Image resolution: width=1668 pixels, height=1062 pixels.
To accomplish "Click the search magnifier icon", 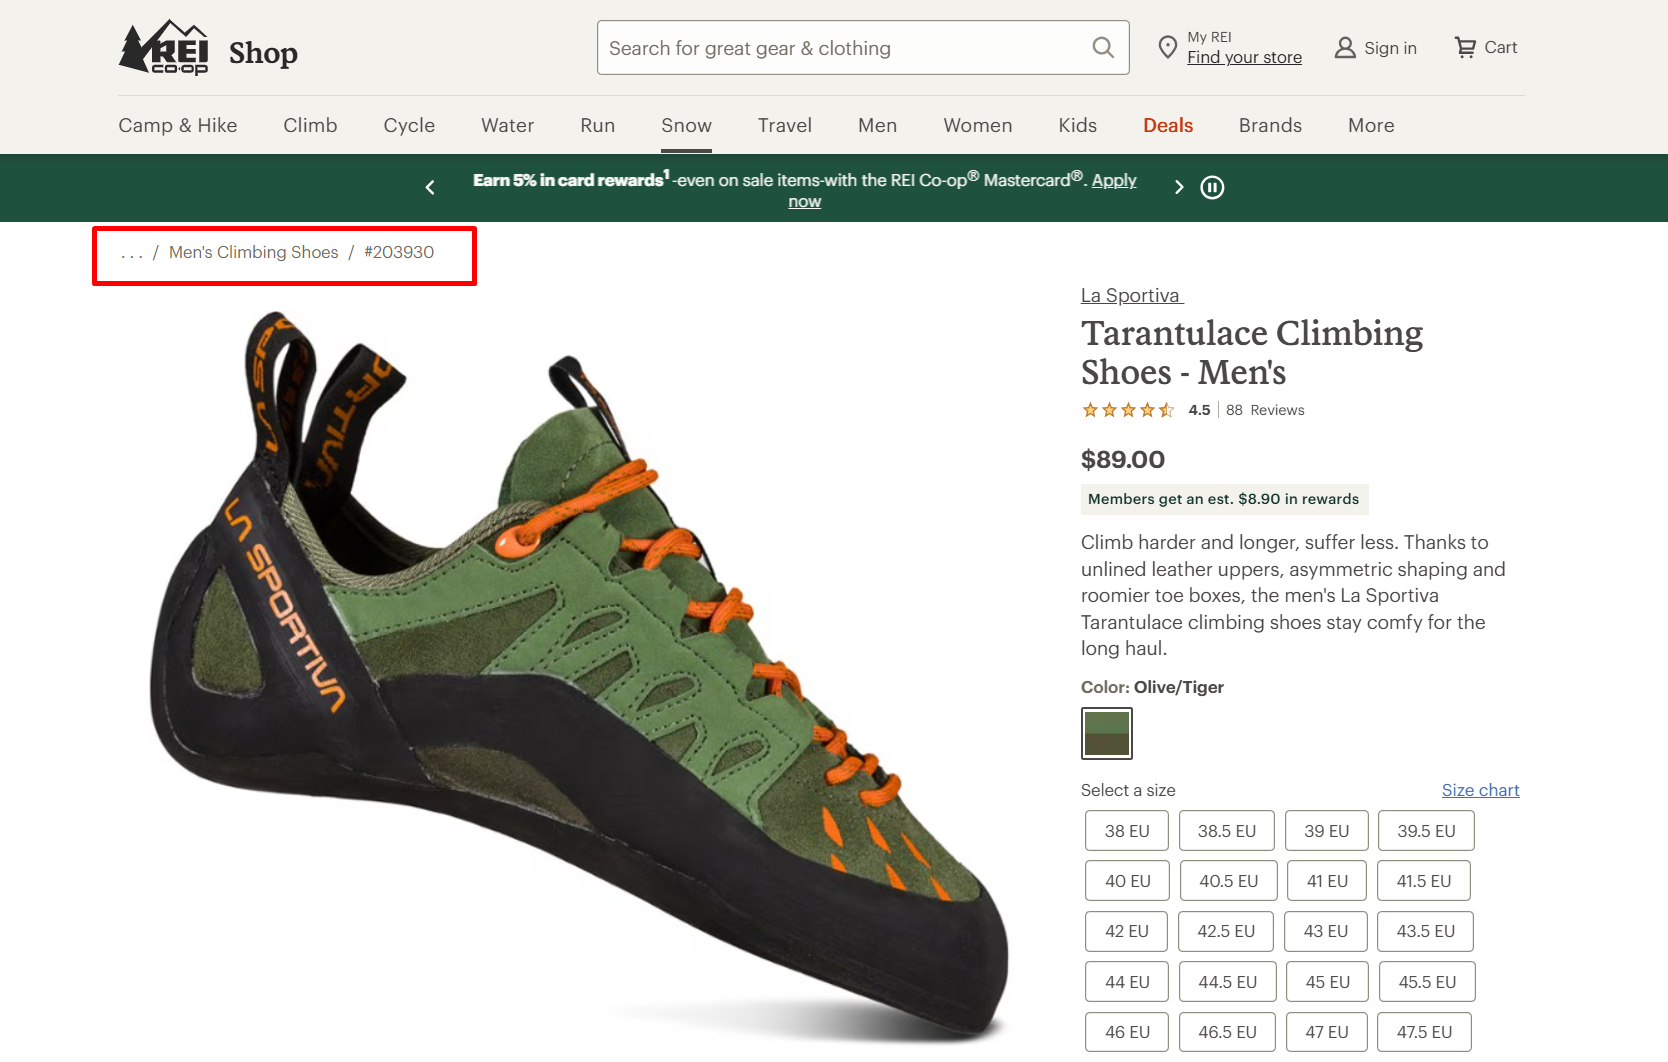I will coord(1102,48).
